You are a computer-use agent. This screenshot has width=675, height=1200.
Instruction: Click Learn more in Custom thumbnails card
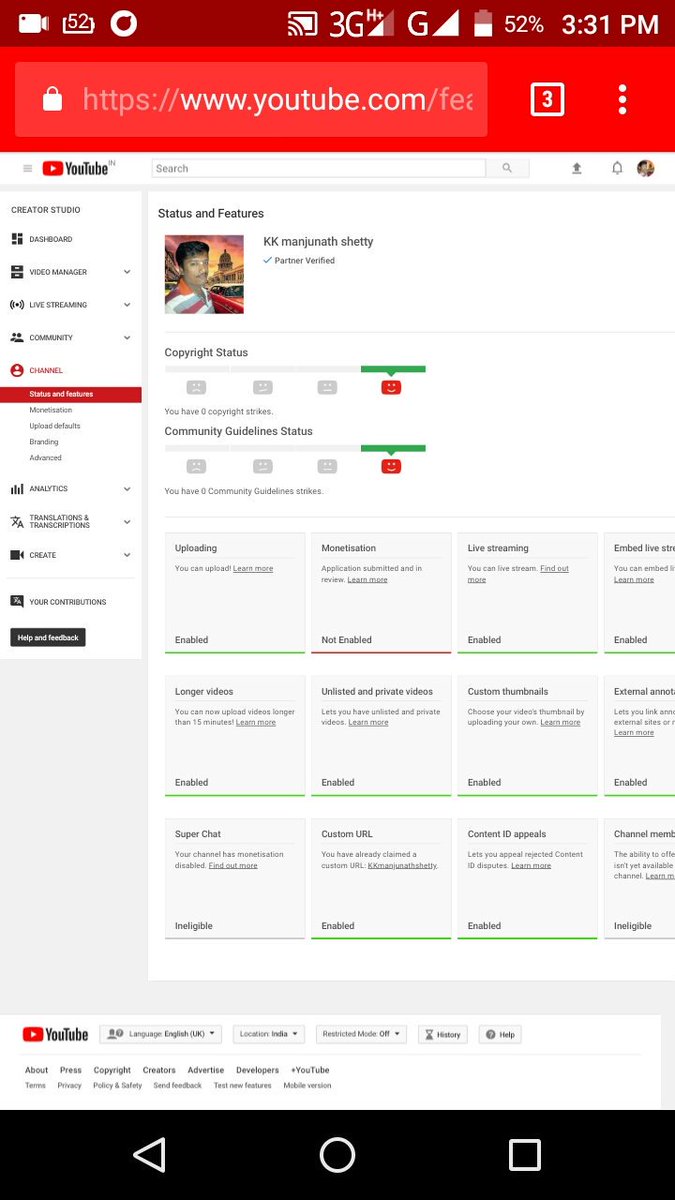[x=560, y=723]
